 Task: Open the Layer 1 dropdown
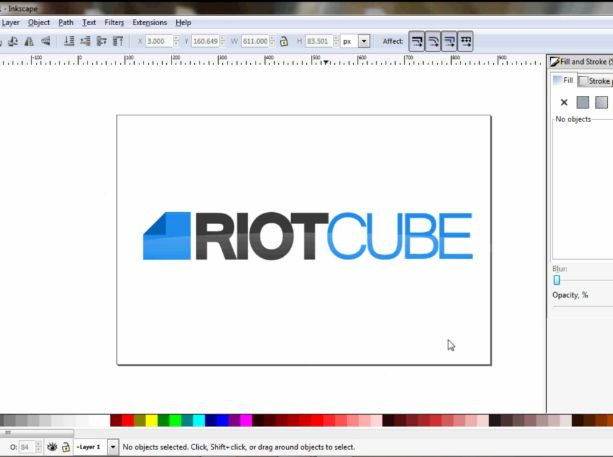[113, 446]
